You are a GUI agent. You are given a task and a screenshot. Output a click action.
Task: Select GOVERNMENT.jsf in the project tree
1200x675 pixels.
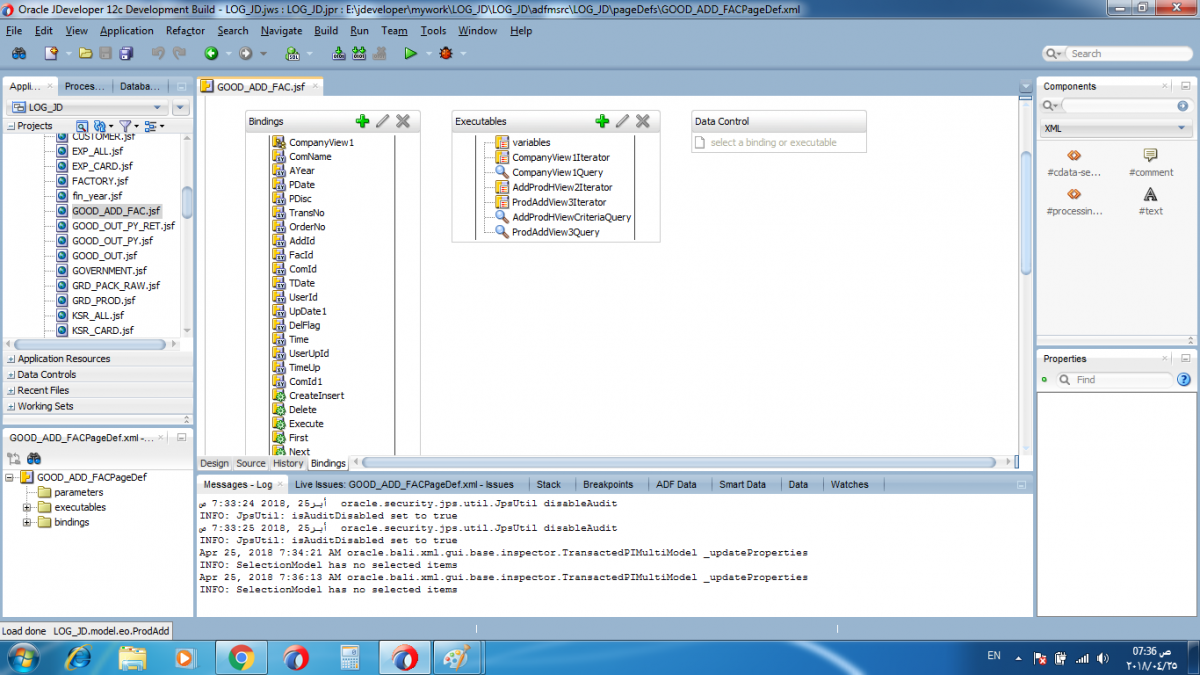coord(109,271)
